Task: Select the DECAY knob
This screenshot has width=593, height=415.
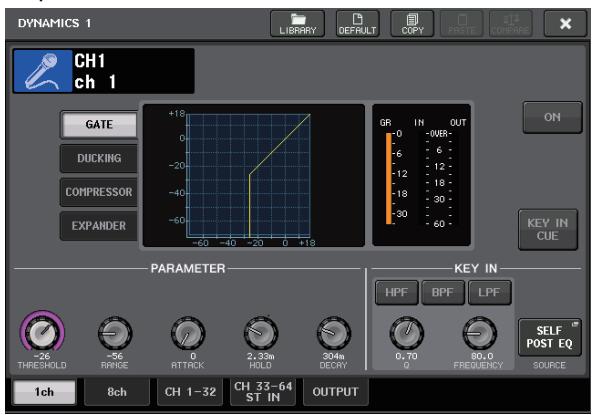Action: tap(334, 333)
